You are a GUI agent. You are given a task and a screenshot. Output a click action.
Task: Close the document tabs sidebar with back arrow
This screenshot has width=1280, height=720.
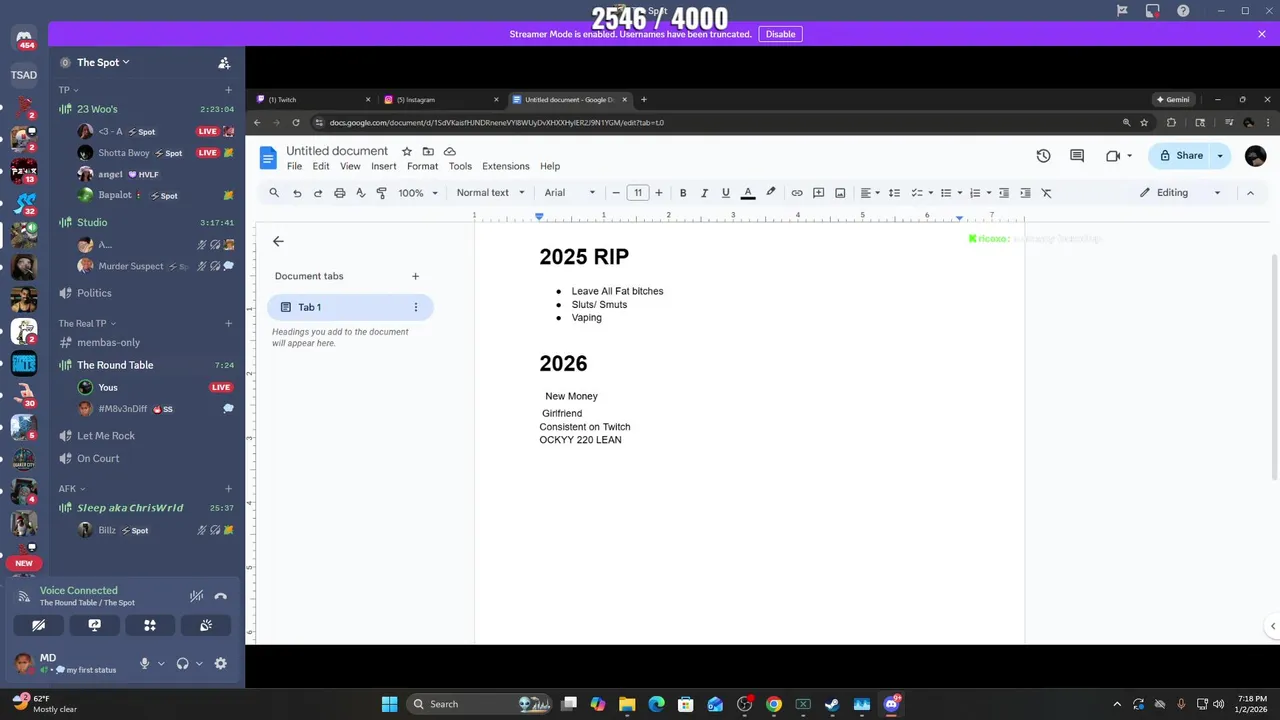(x=278, y=241)
